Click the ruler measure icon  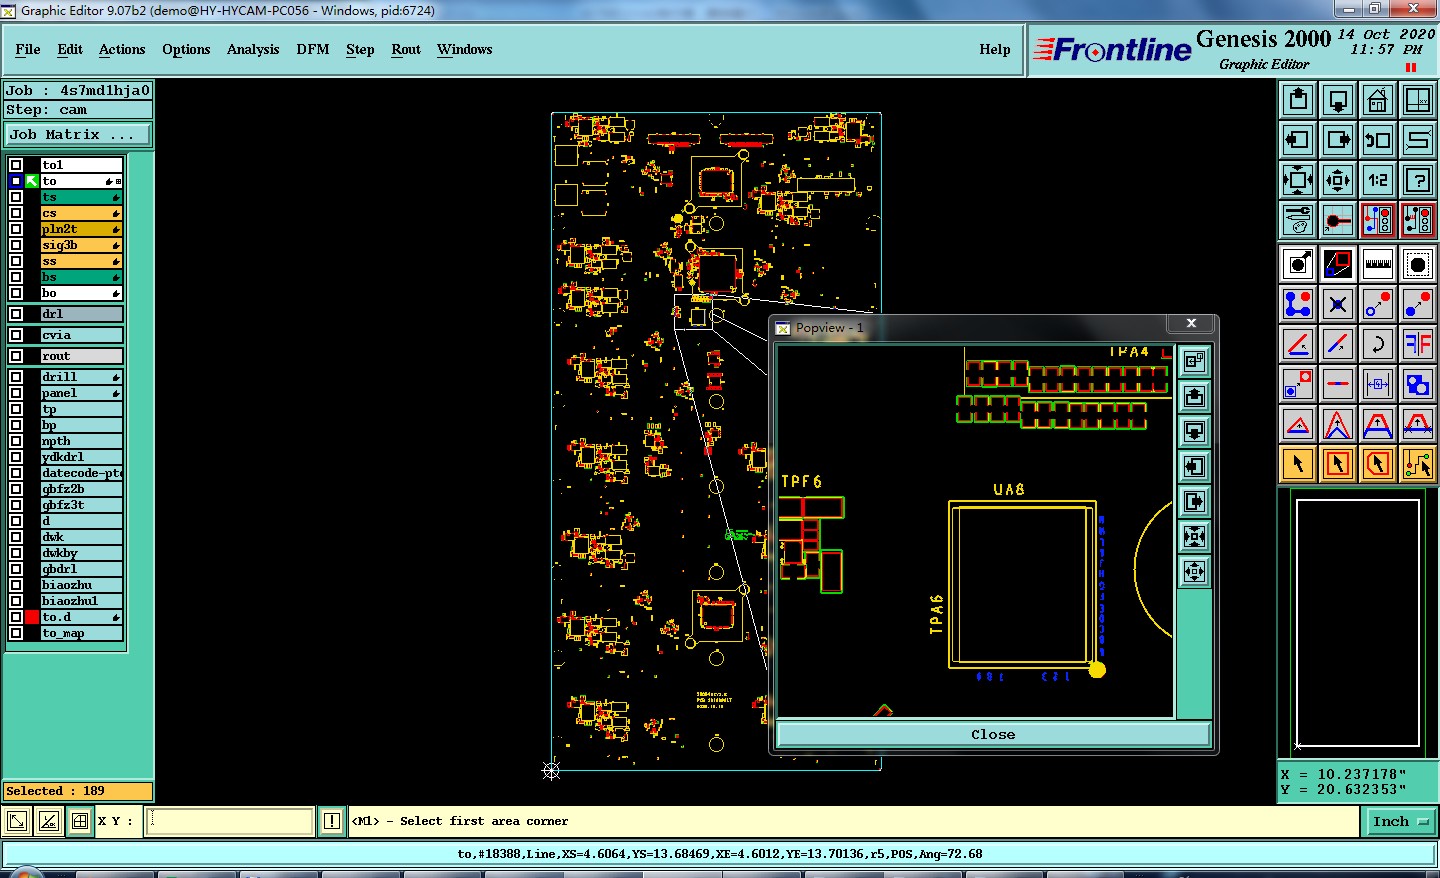click(x=1378, y=264)
